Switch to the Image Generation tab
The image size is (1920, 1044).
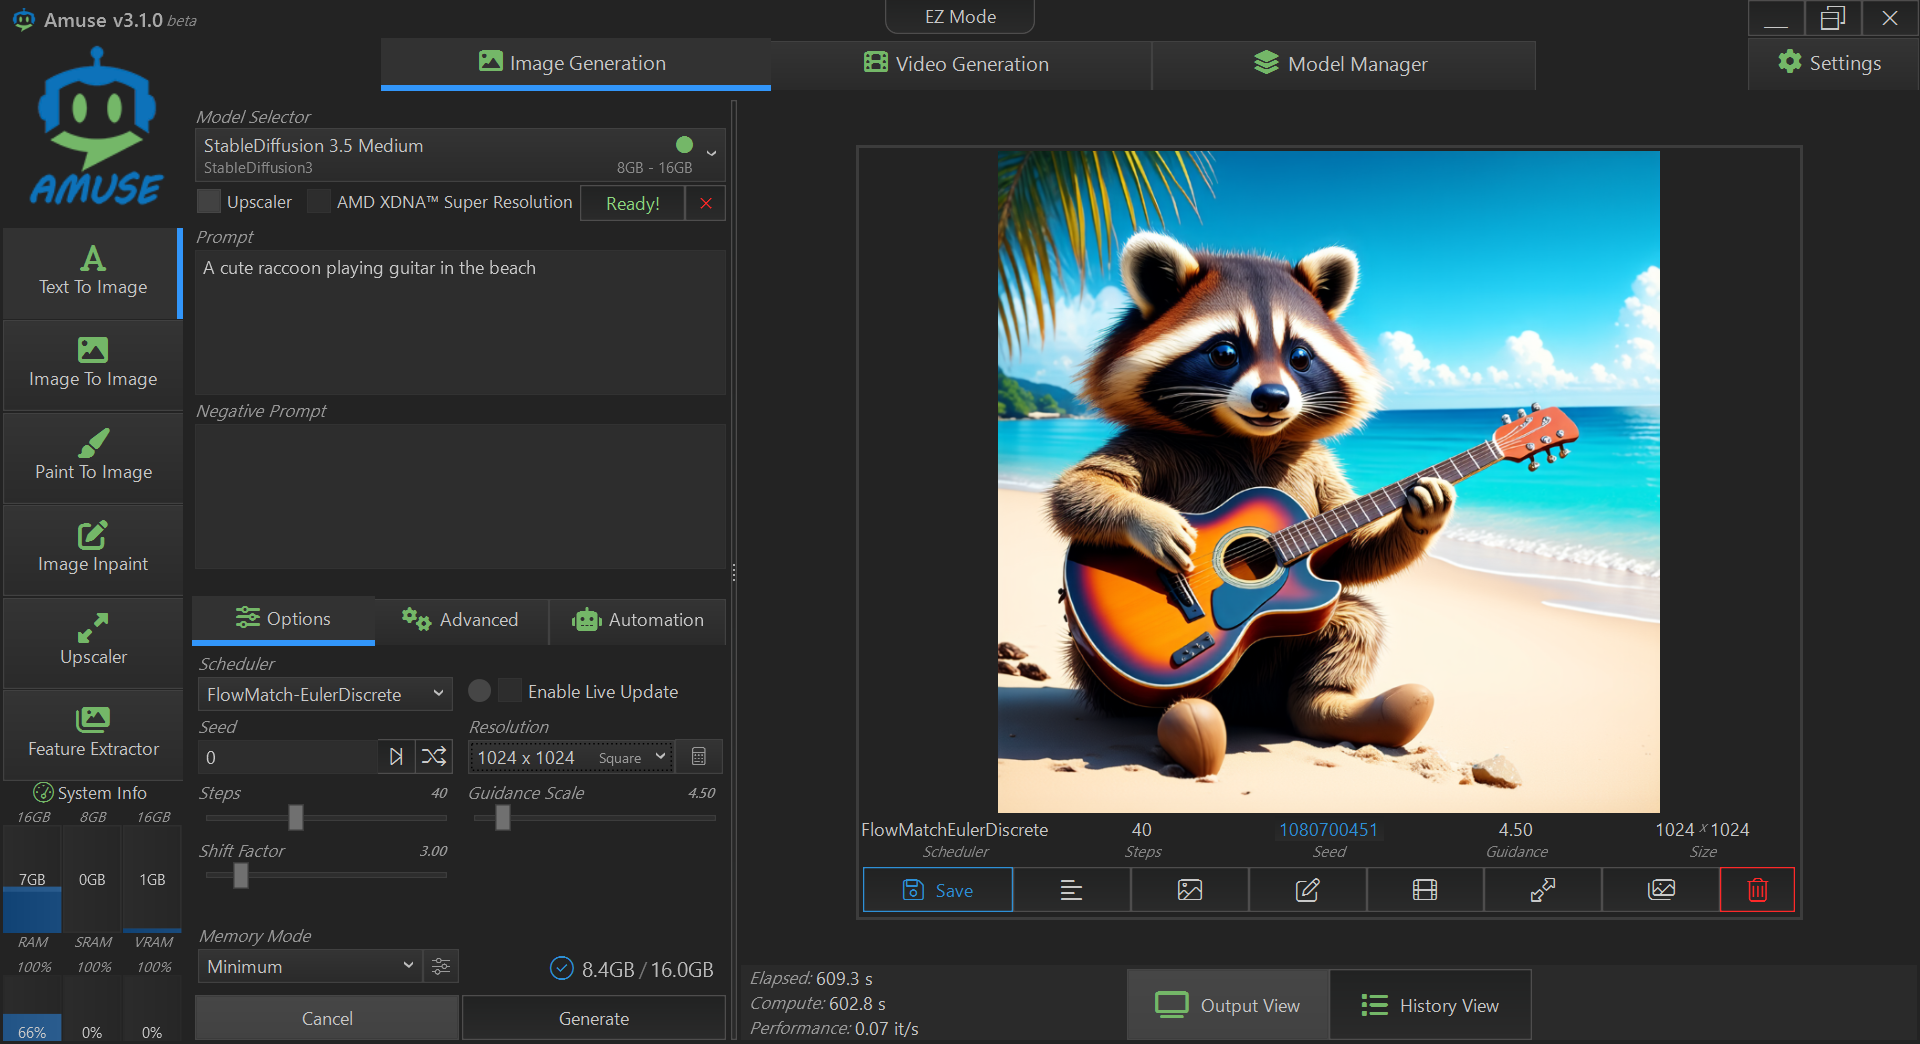click(575, 63)
